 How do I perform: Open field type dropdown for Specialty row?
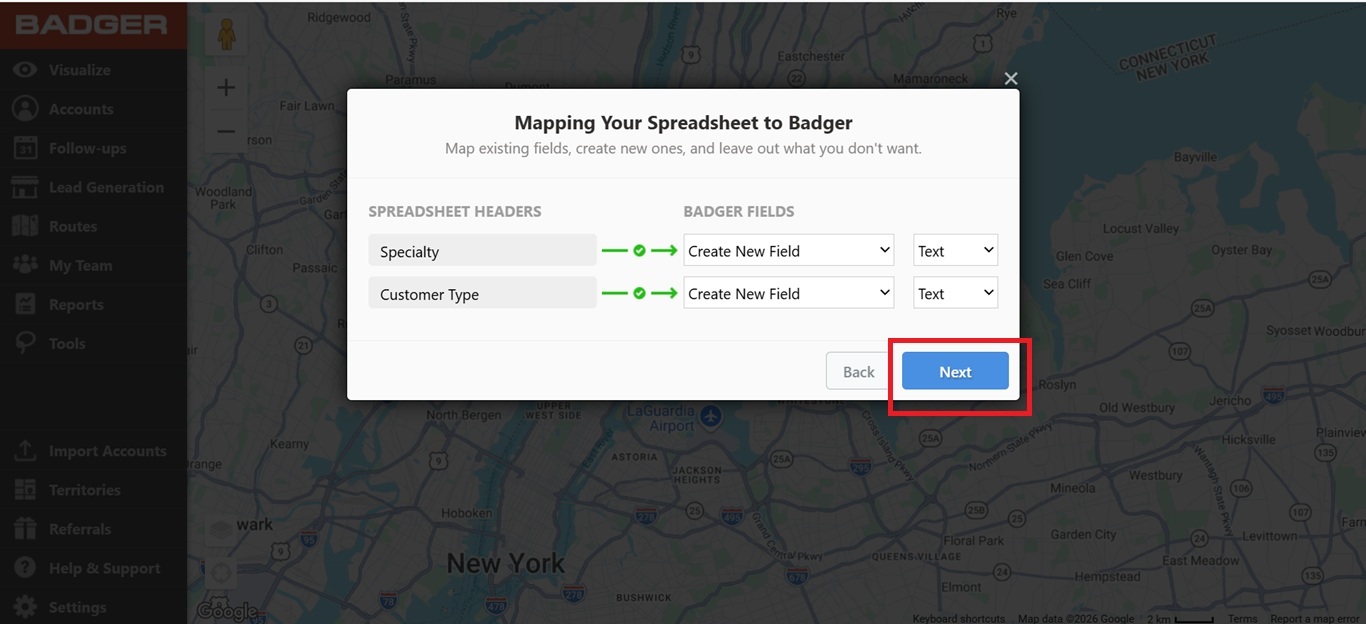click(x=956, y=250)
